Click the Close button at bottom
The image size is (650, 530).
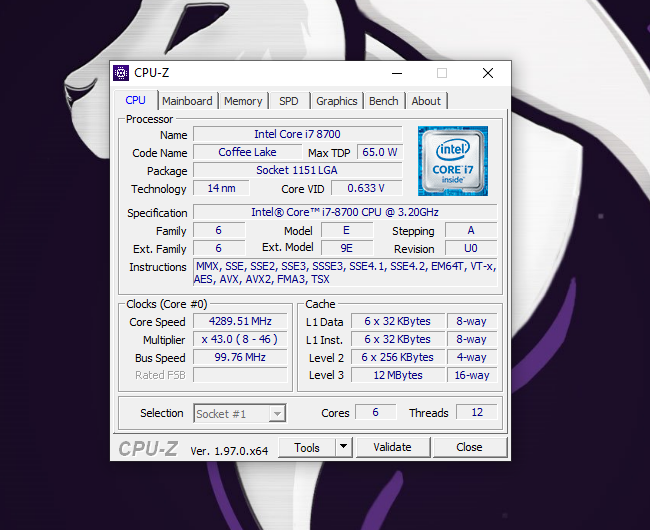[x=469, y=447]
